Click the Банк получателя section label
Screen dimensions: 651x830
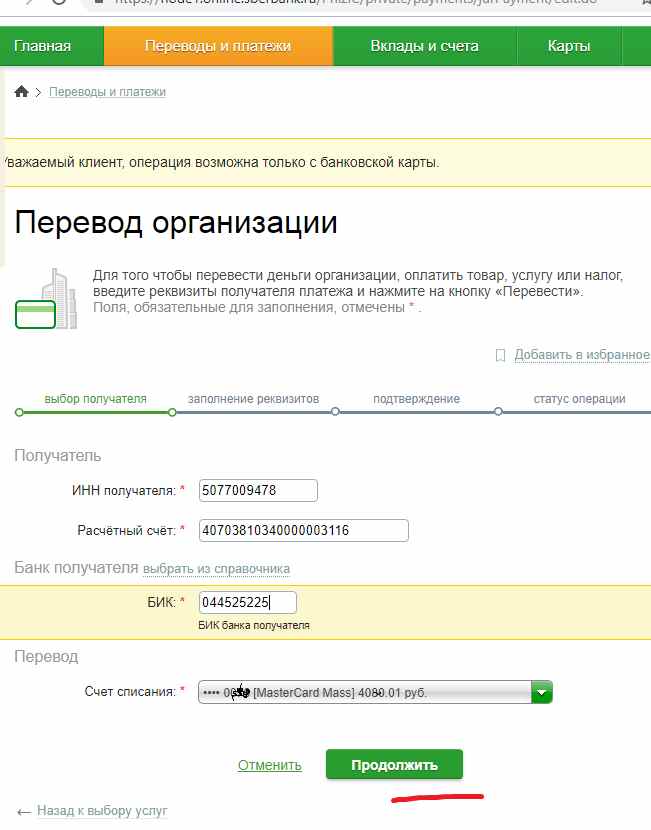(x=76, y=567)
